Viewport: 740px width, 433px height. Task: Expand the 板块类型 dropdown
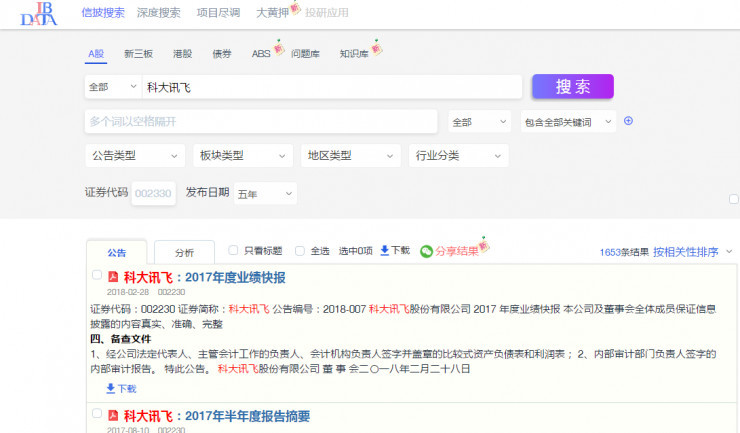coord(243,156)
